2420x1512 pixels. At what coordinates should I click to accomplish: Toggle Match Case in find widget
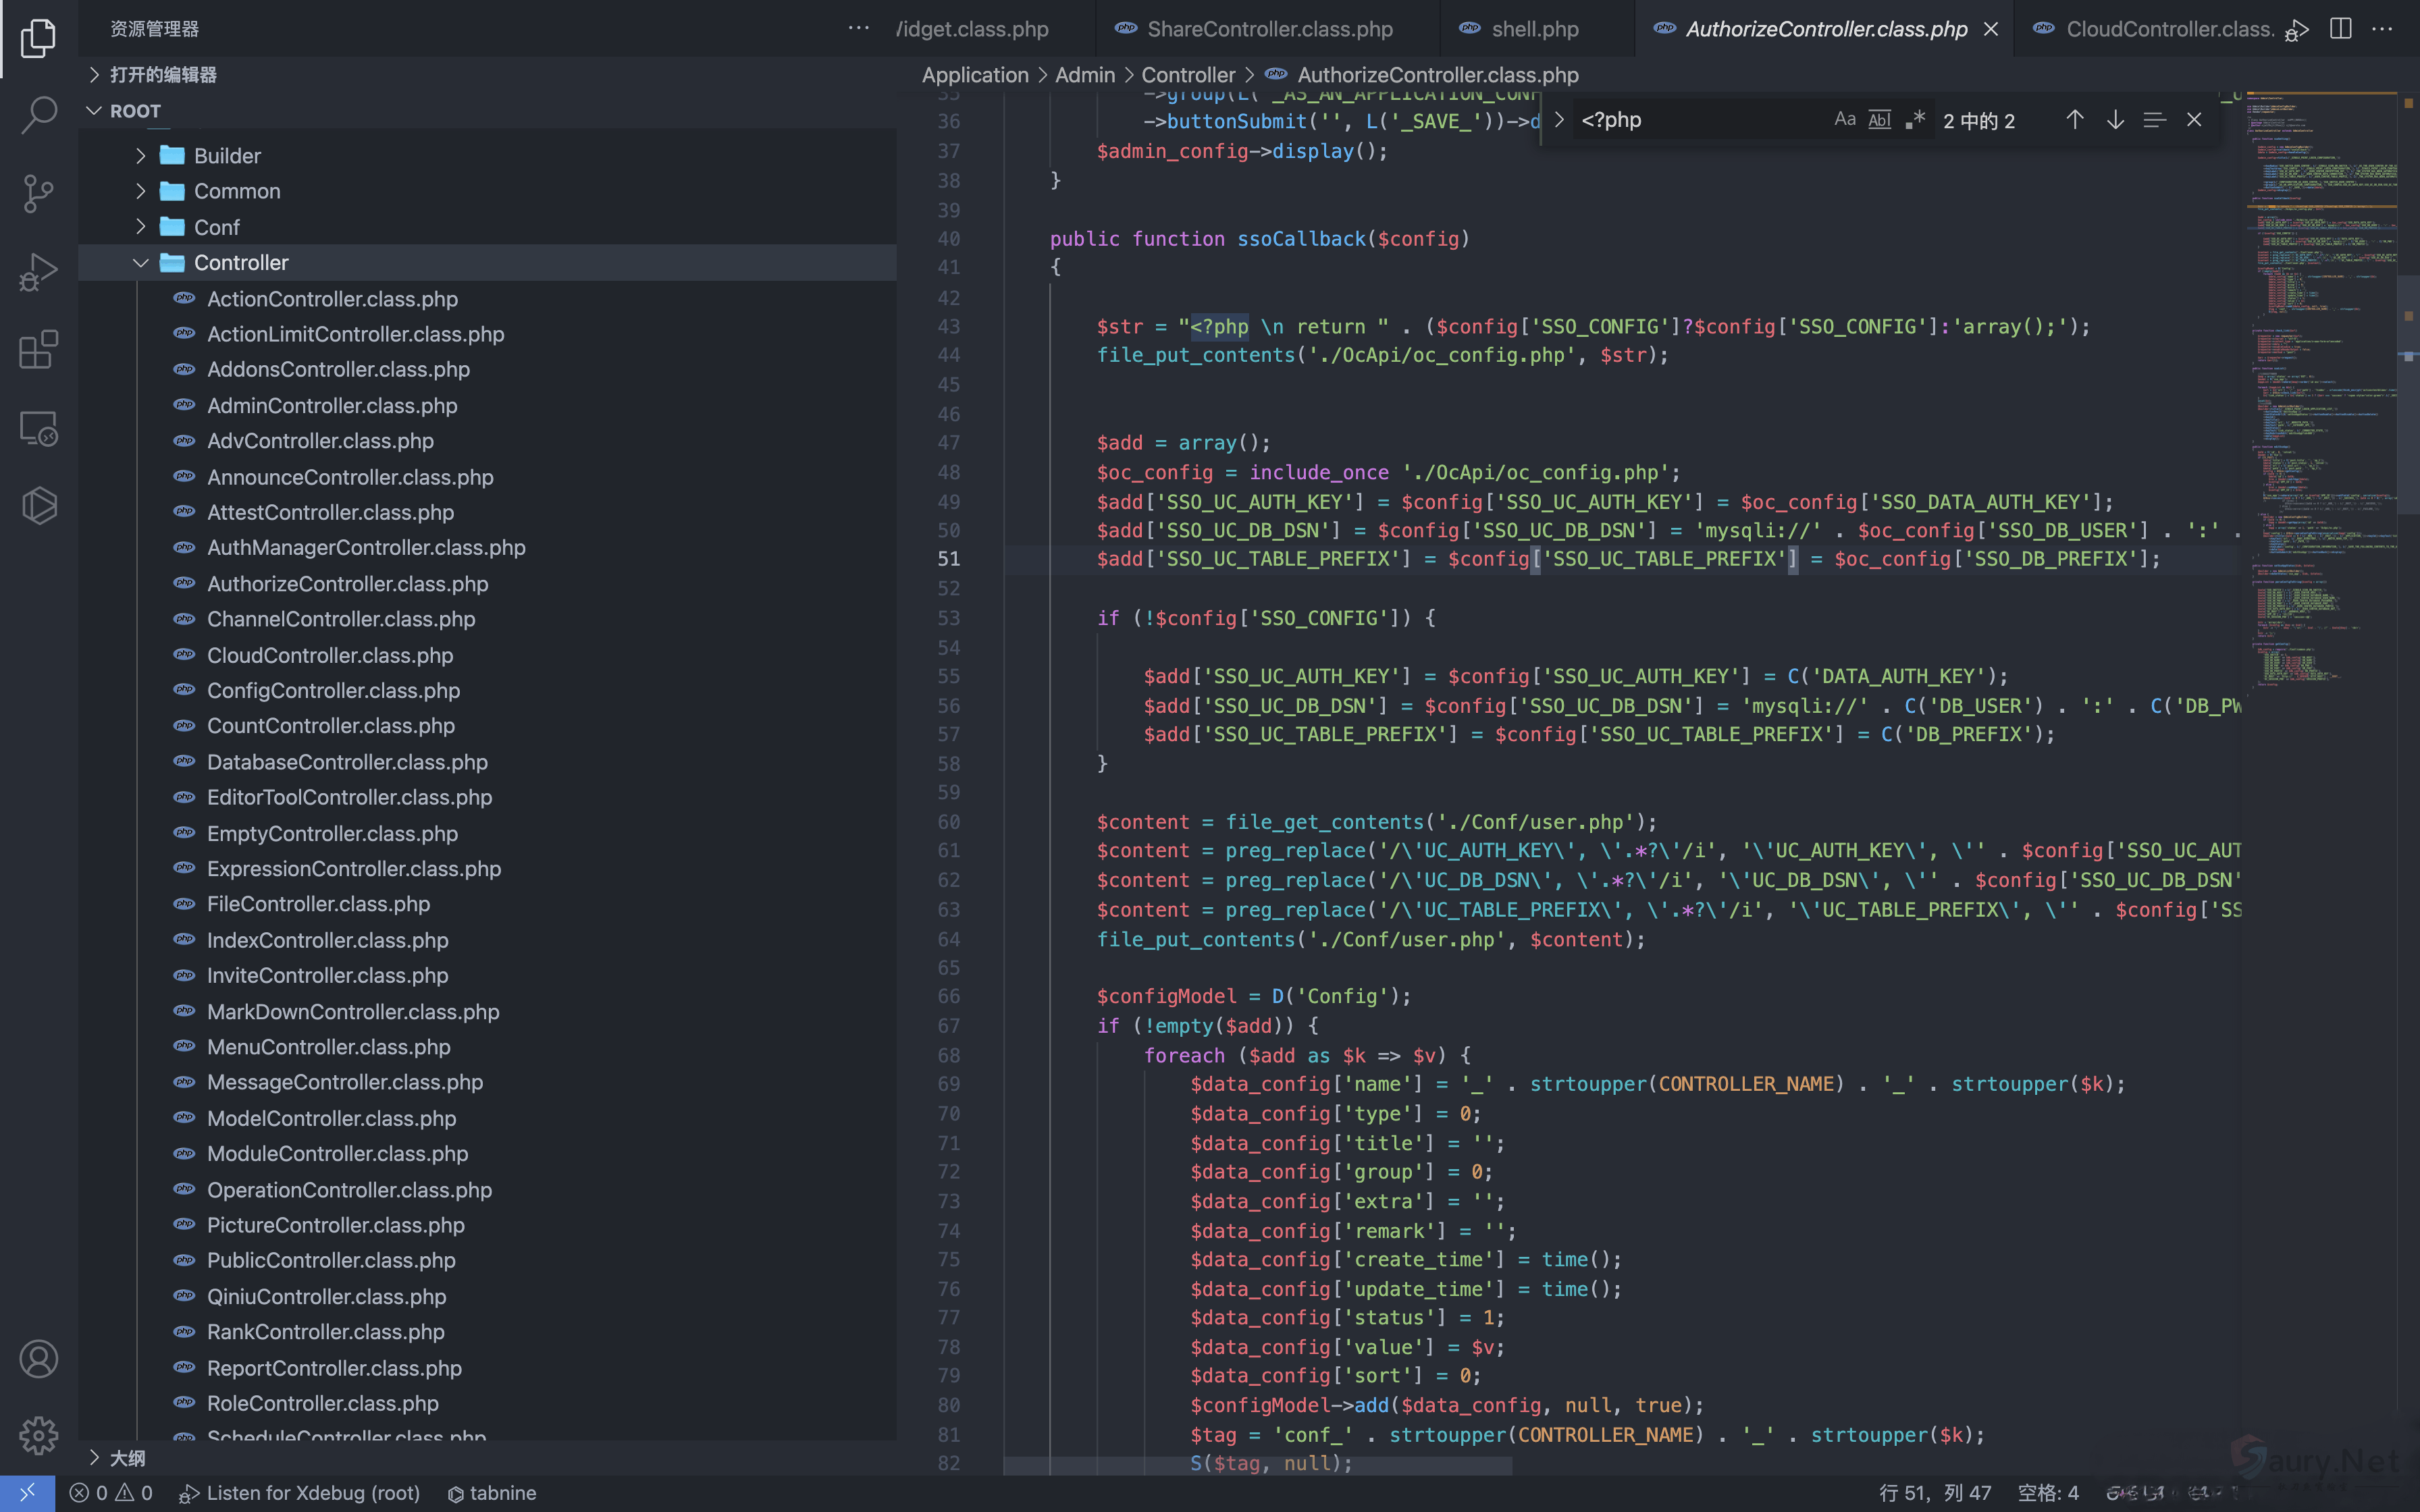(1845, 120)
